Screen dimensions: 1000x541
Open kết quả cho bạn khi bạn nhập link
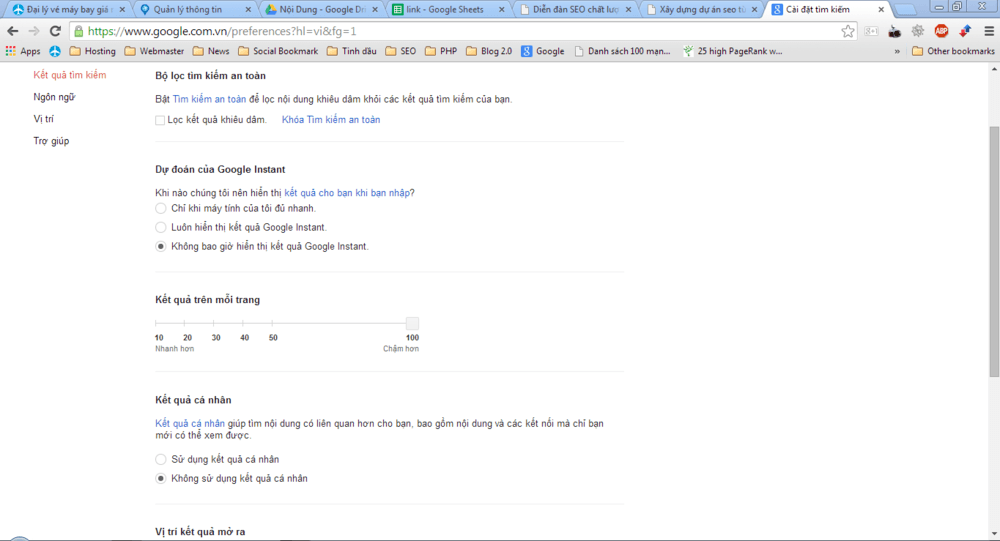click(347, 193)
